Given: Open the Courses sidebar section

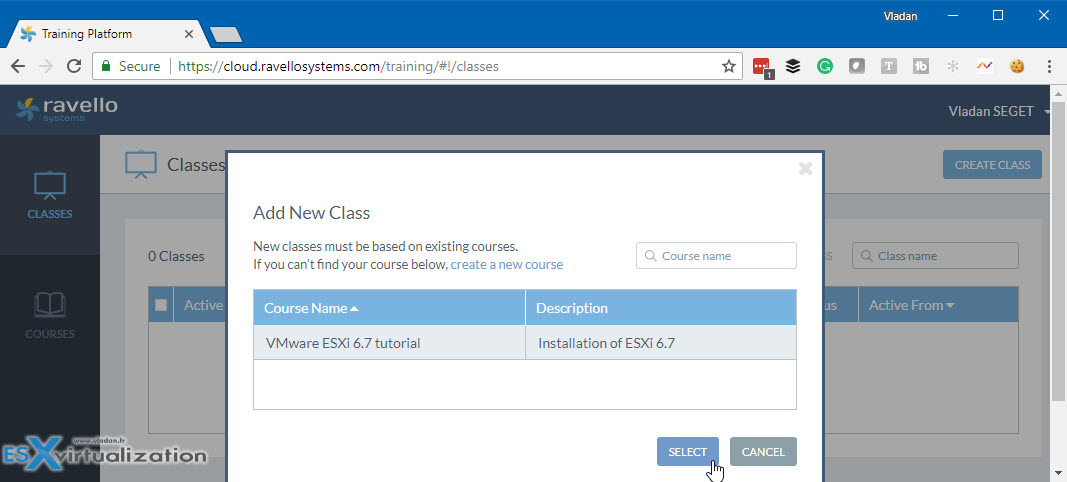Looking at the screenshot, I should pyautogui.click(x=50, y=315).
